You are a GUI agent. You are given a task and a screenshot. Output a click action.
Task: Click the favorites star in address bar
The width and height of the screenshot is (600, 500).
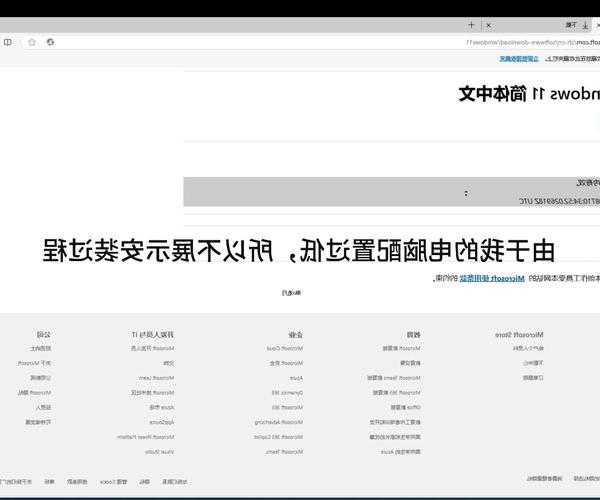tap(31, 42)
